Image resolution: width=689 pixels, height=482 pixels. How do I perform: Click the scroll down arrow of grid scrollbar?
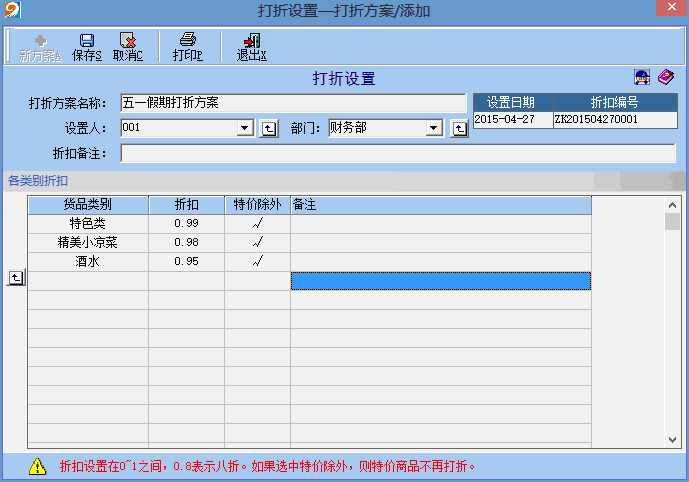(x=672, y=439)
